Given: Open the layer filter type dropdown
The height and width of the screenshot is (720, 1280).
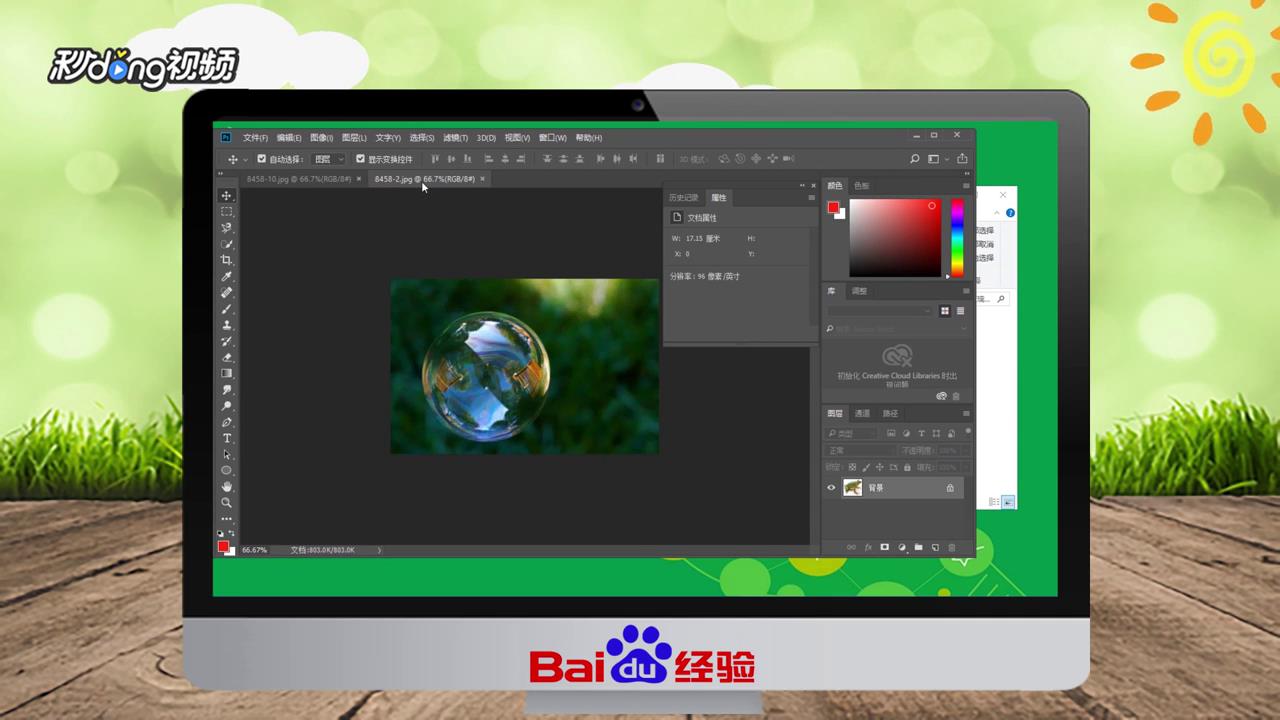Looking at the screenshot, I should 852,433.
